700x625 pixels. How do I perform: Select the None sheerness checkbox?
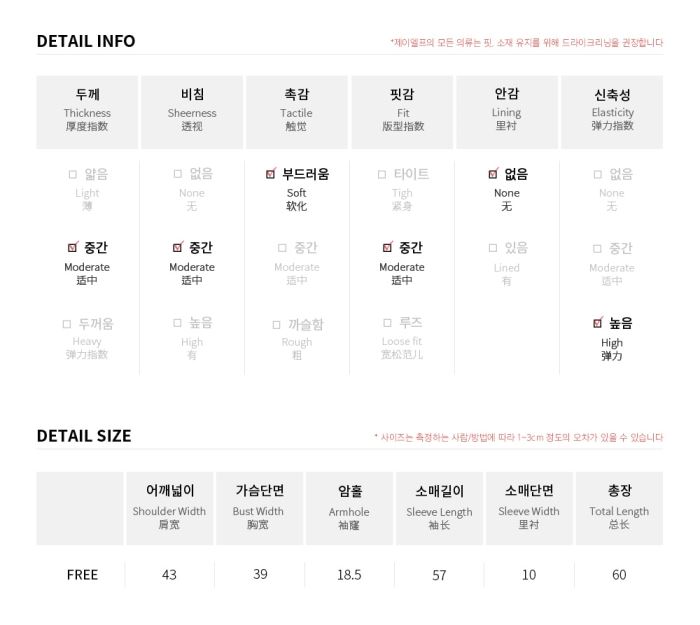coord(178,174)
